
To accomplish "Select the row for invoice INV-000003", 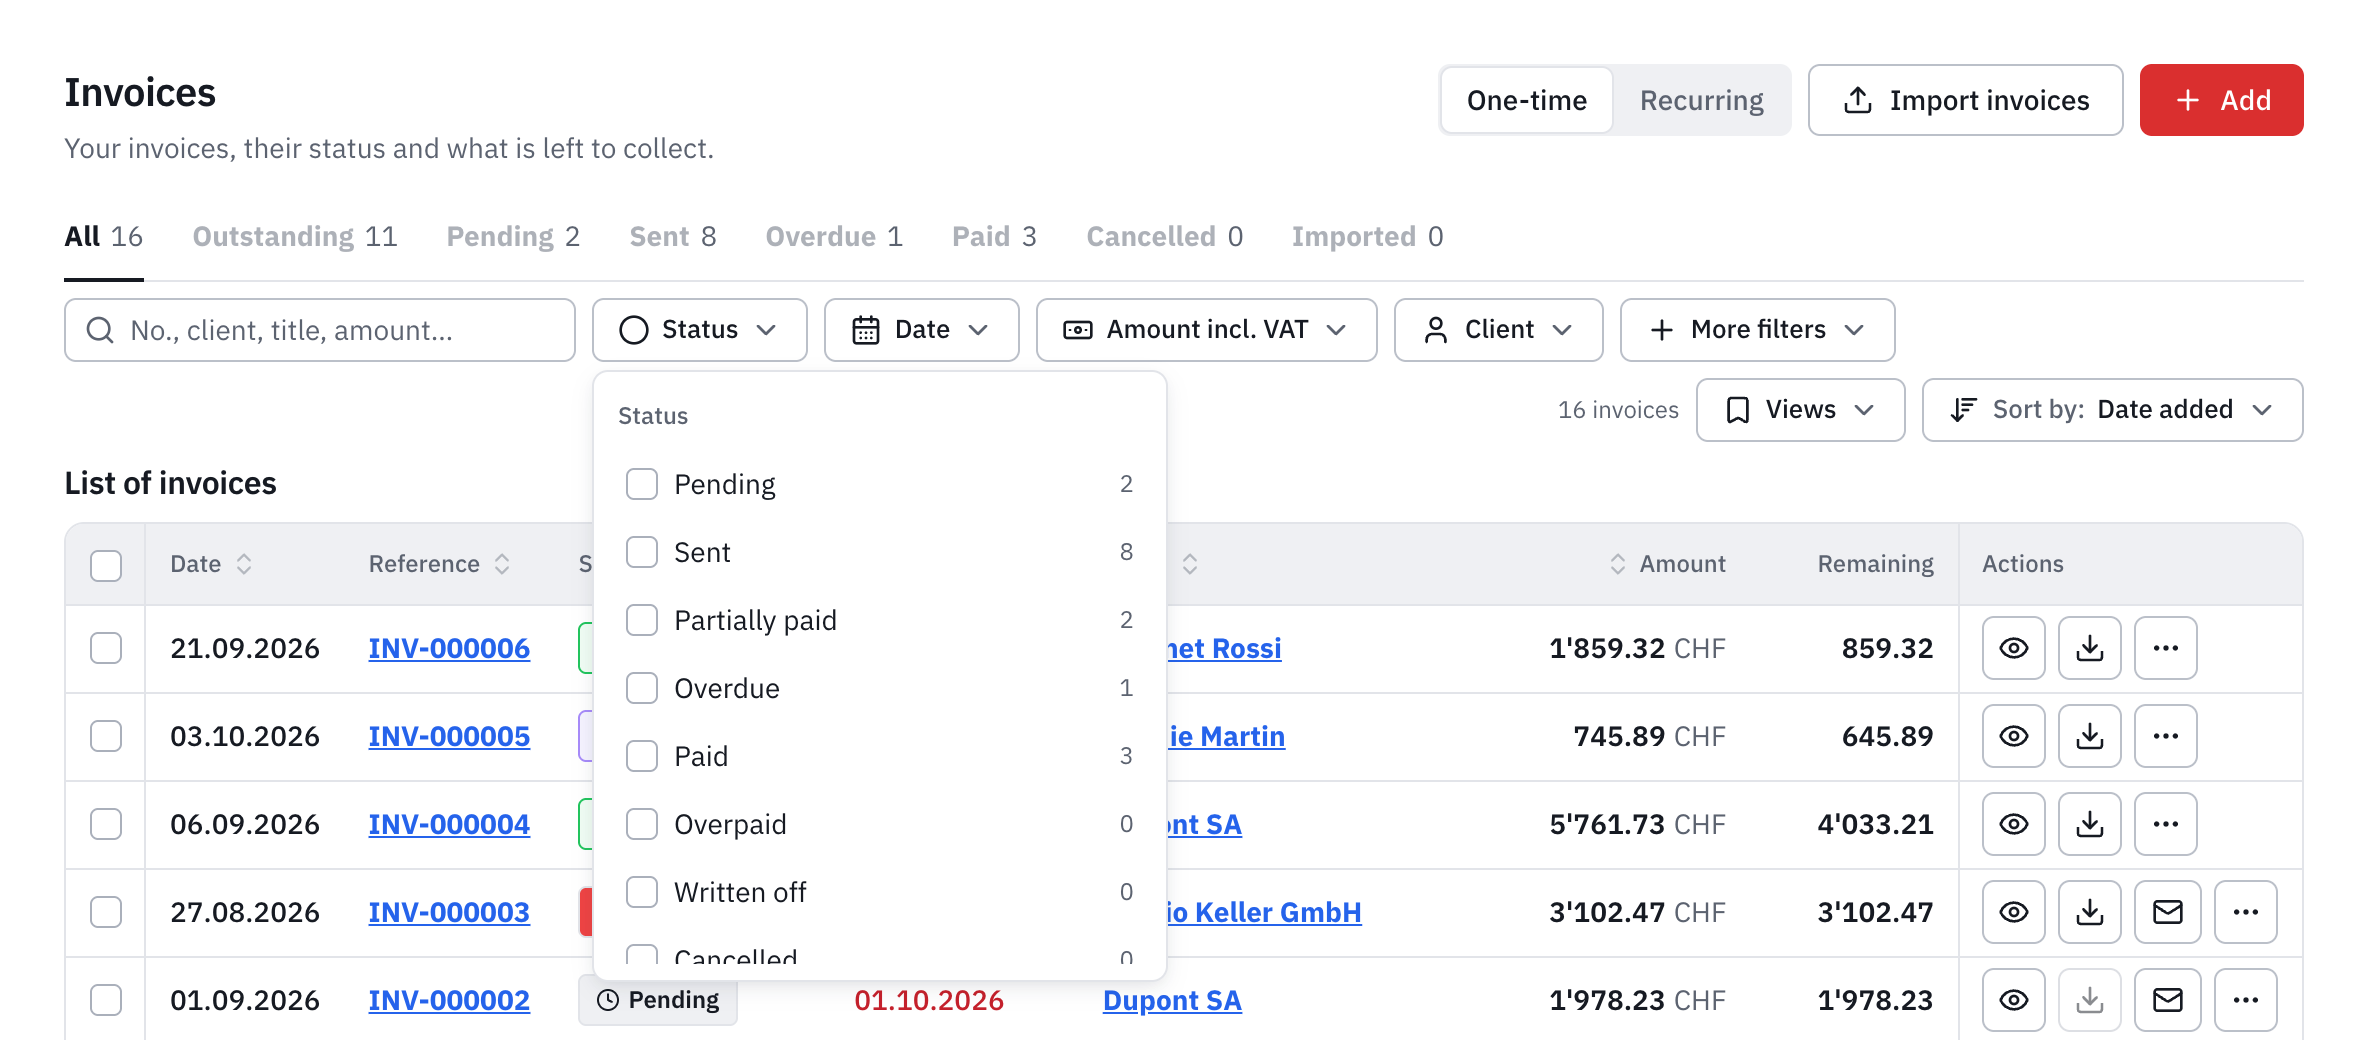I will click(106, 912).
